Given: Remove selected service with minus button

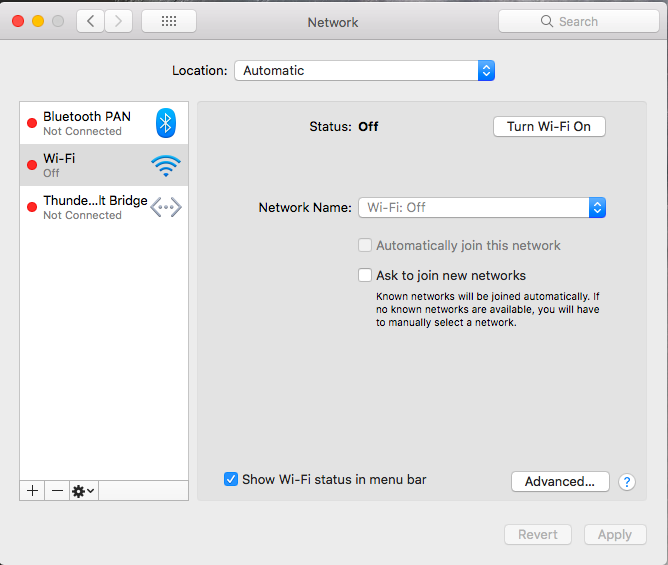Looking at the screenshot, I should pyautogui.click(x=57, y=491).
